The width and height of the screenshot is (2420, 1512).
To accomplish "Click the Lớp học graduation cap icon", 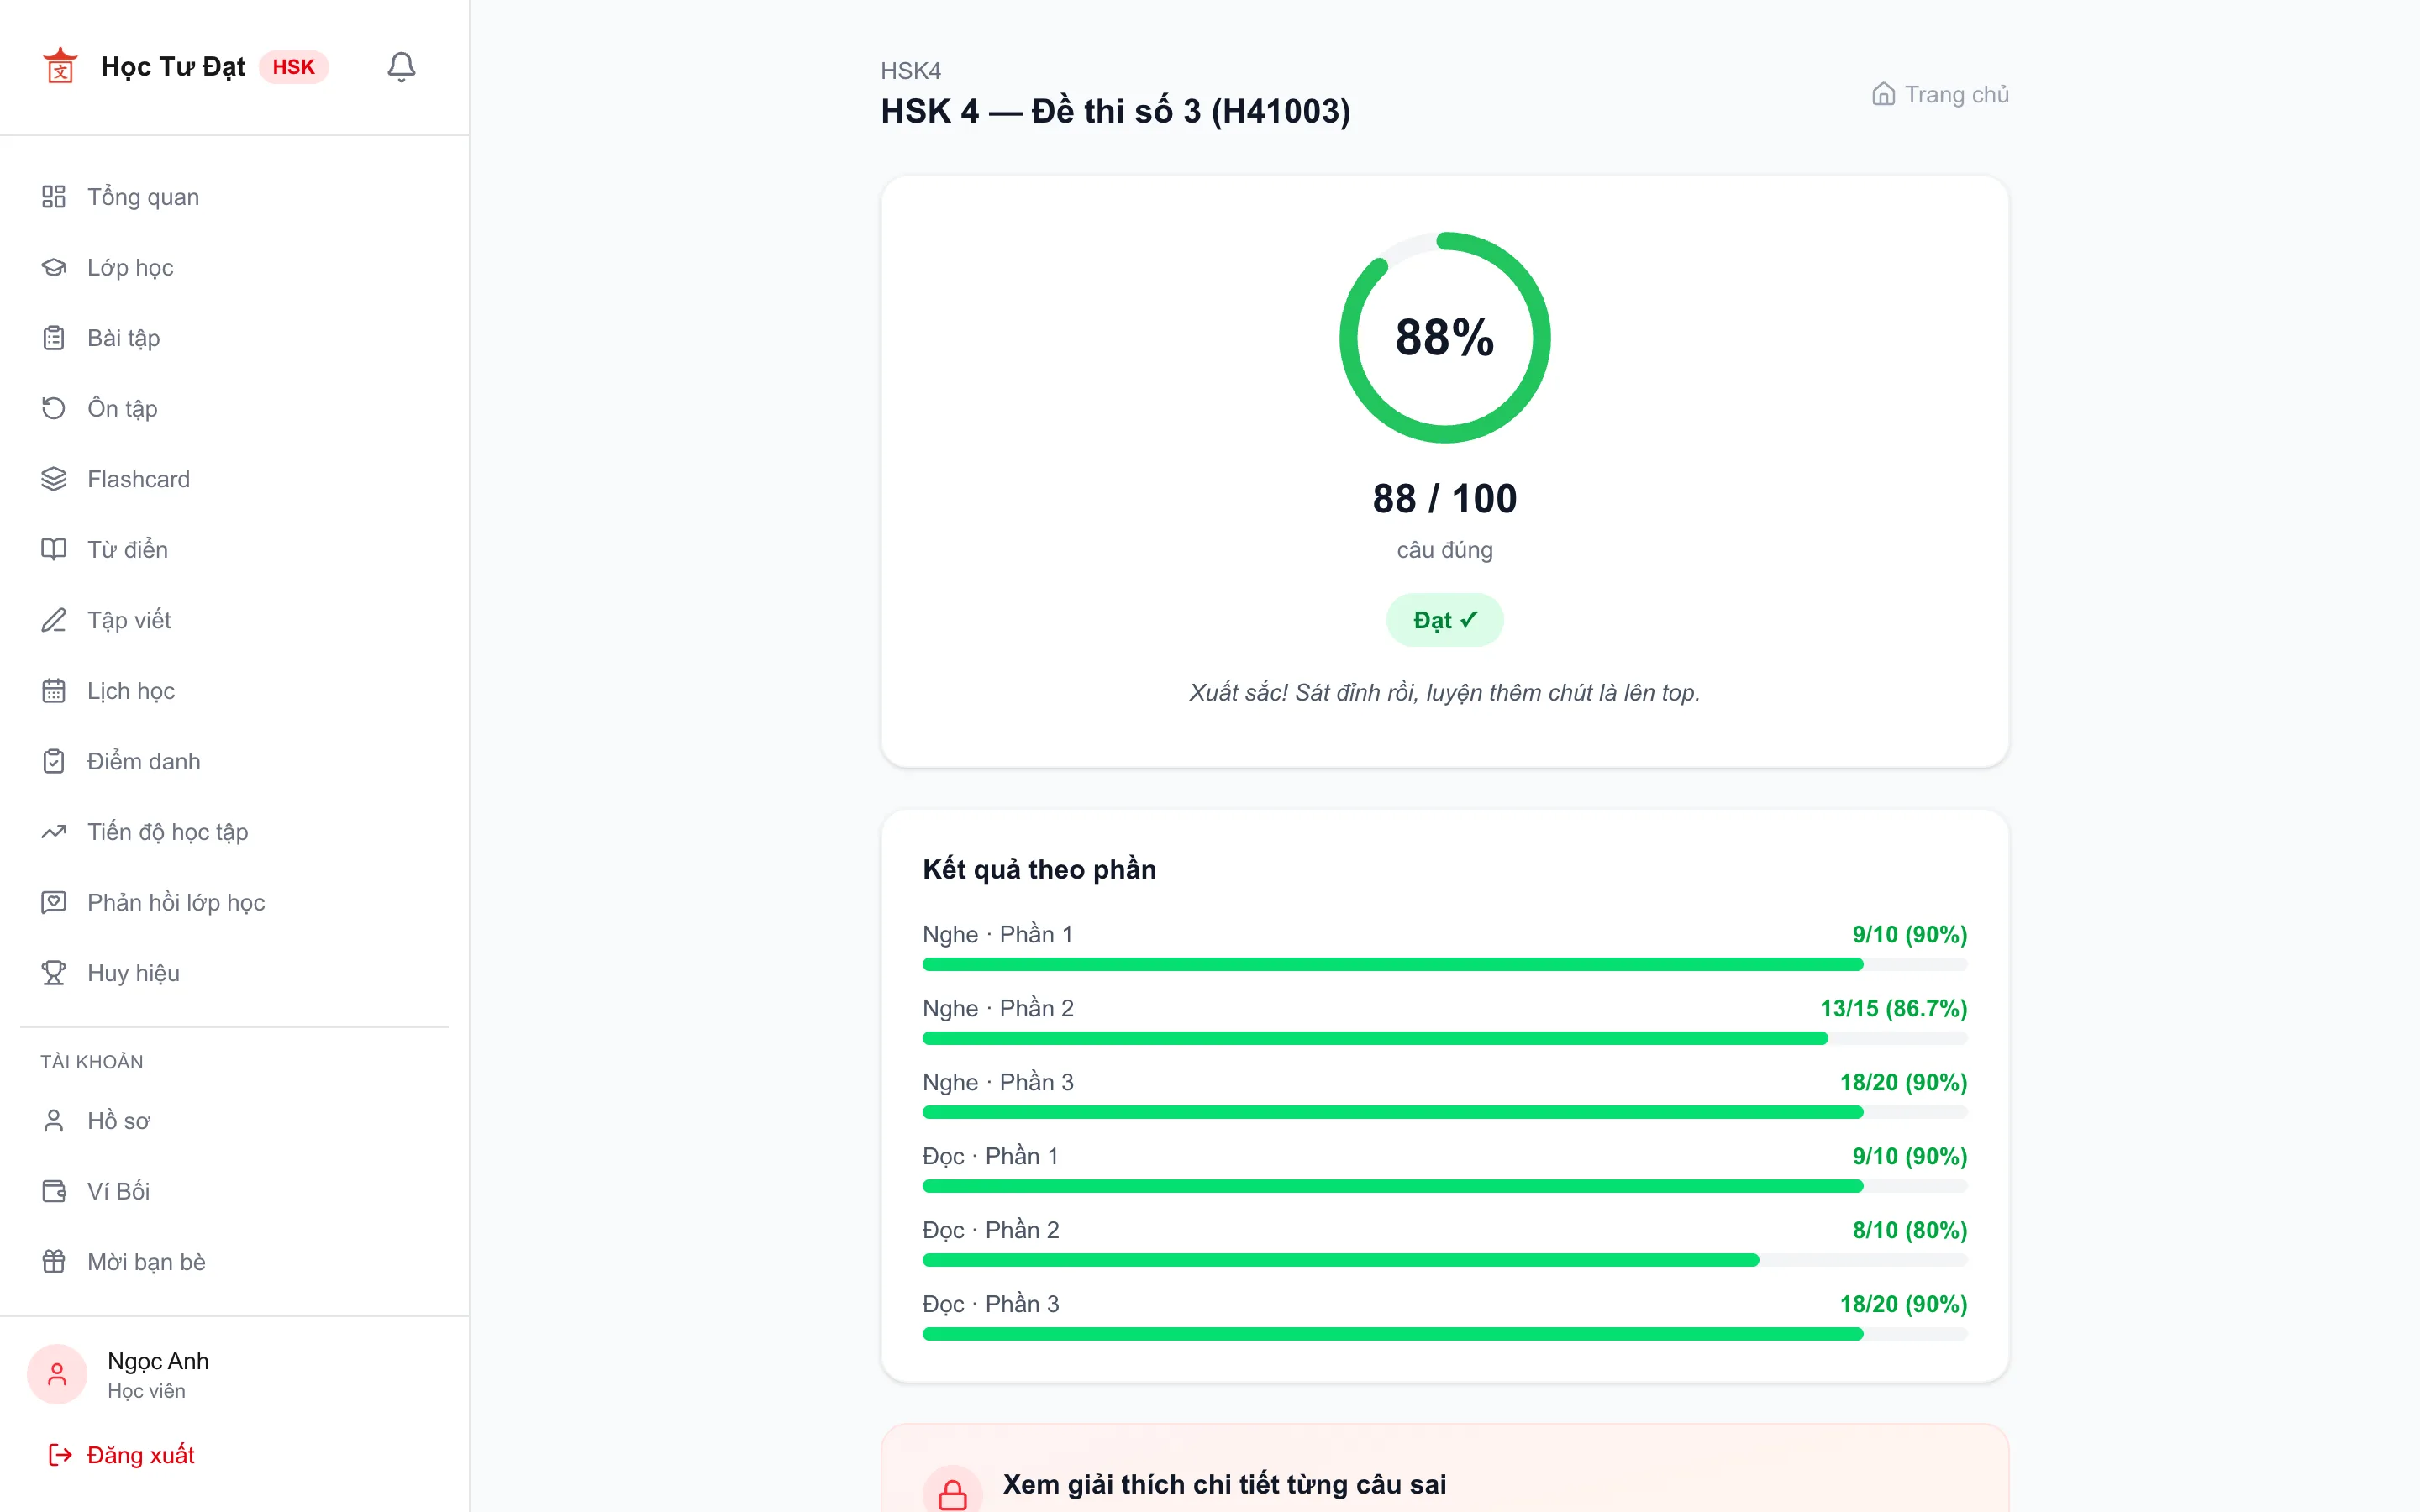I will point(54,267).
